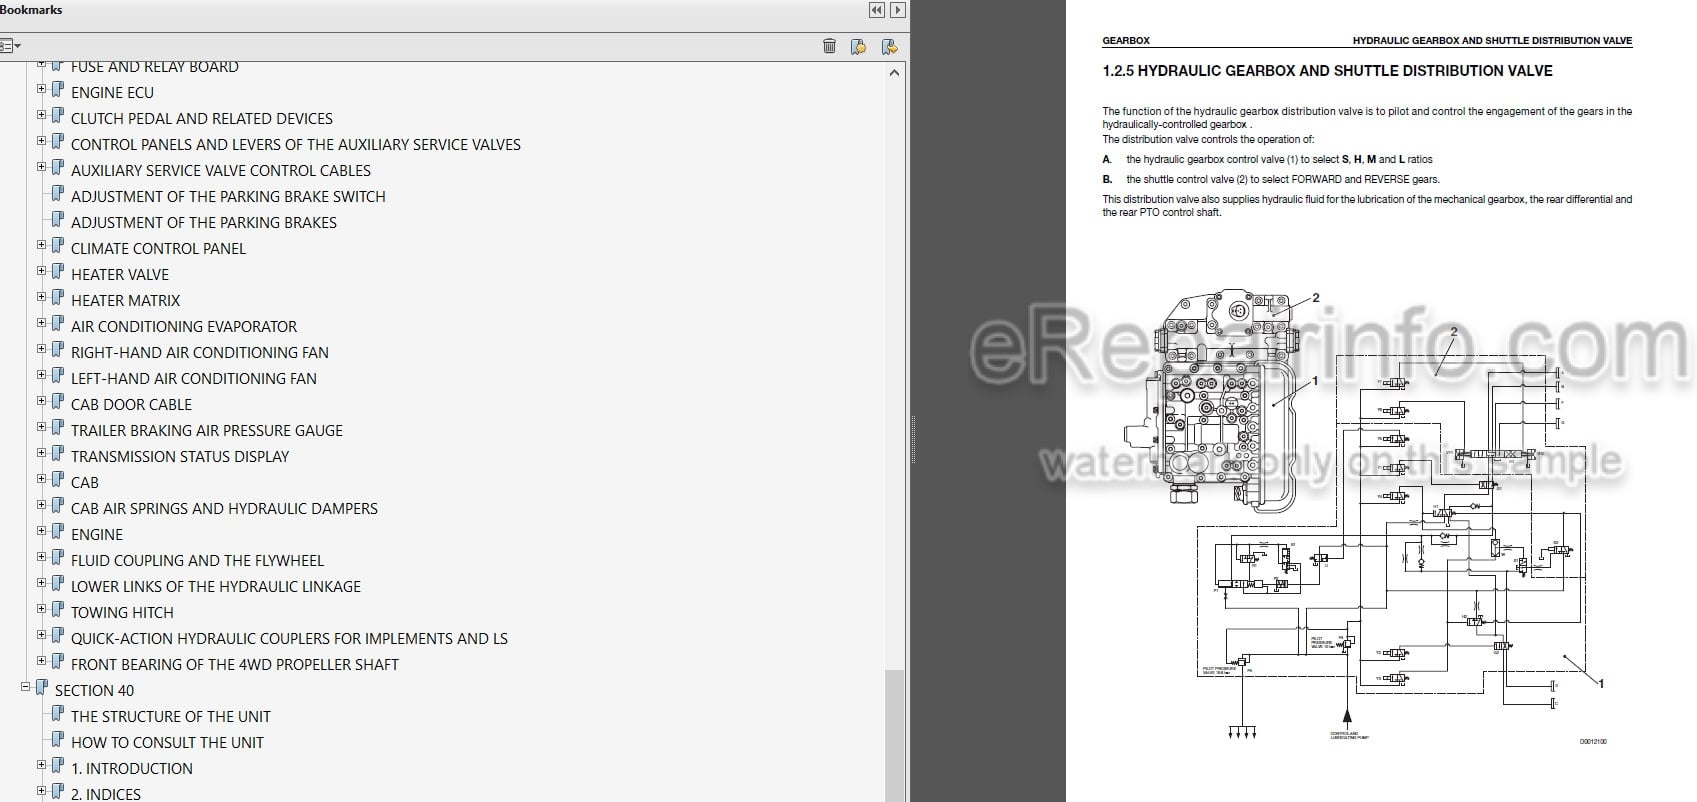The image size is (1697, 802).
Task: Open ADJUSTMENT OF THE PARKING BRAKES bookmark
Action: click(x=204, y=222)
